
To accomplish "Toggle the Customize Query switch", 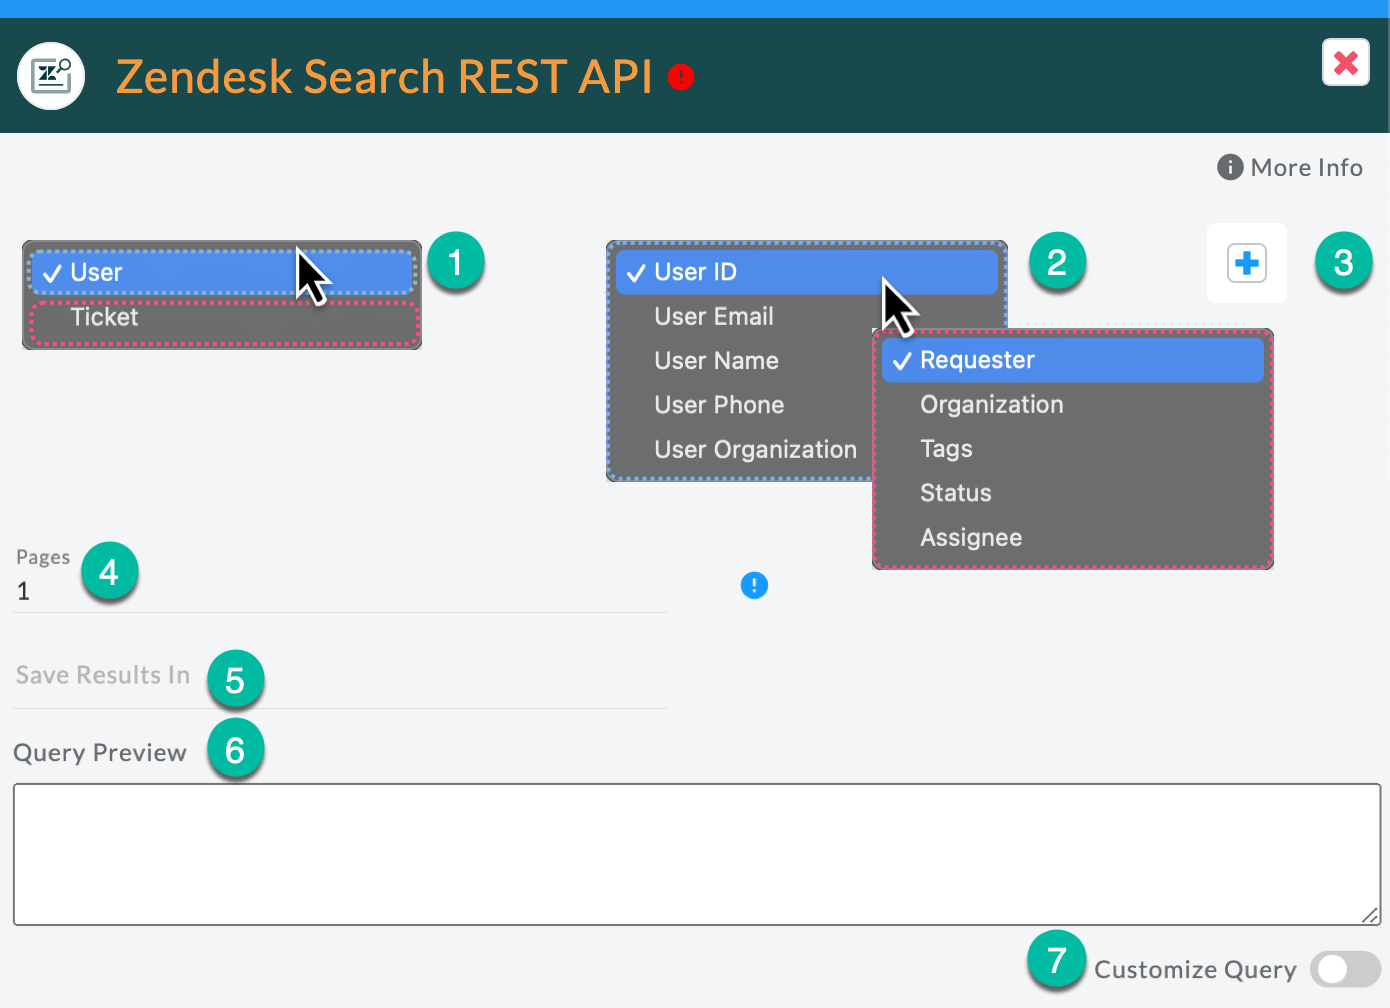I will pos(1345,969).
